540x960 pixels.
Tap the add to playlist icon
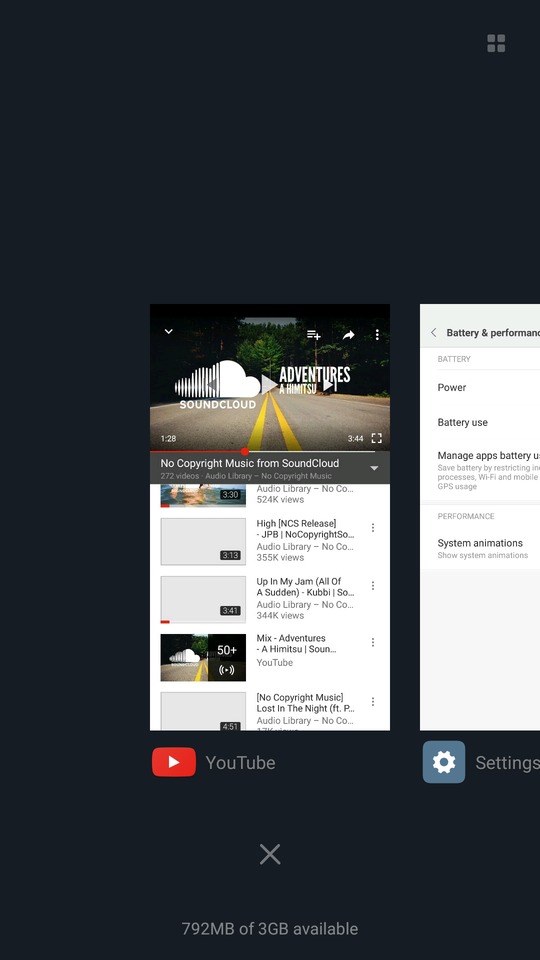pos(313,335)
